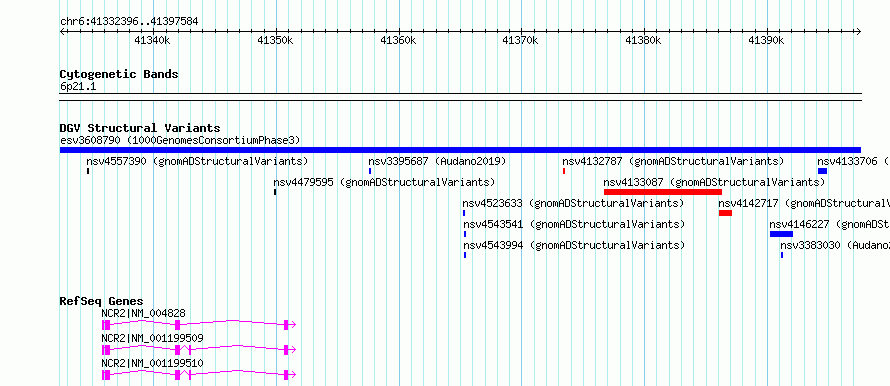Image resolution: width=890 pixels, height=386 pixels.
Task: Open the nsv4479595 gnomAD variant label
Action: [x=384, y=182]
